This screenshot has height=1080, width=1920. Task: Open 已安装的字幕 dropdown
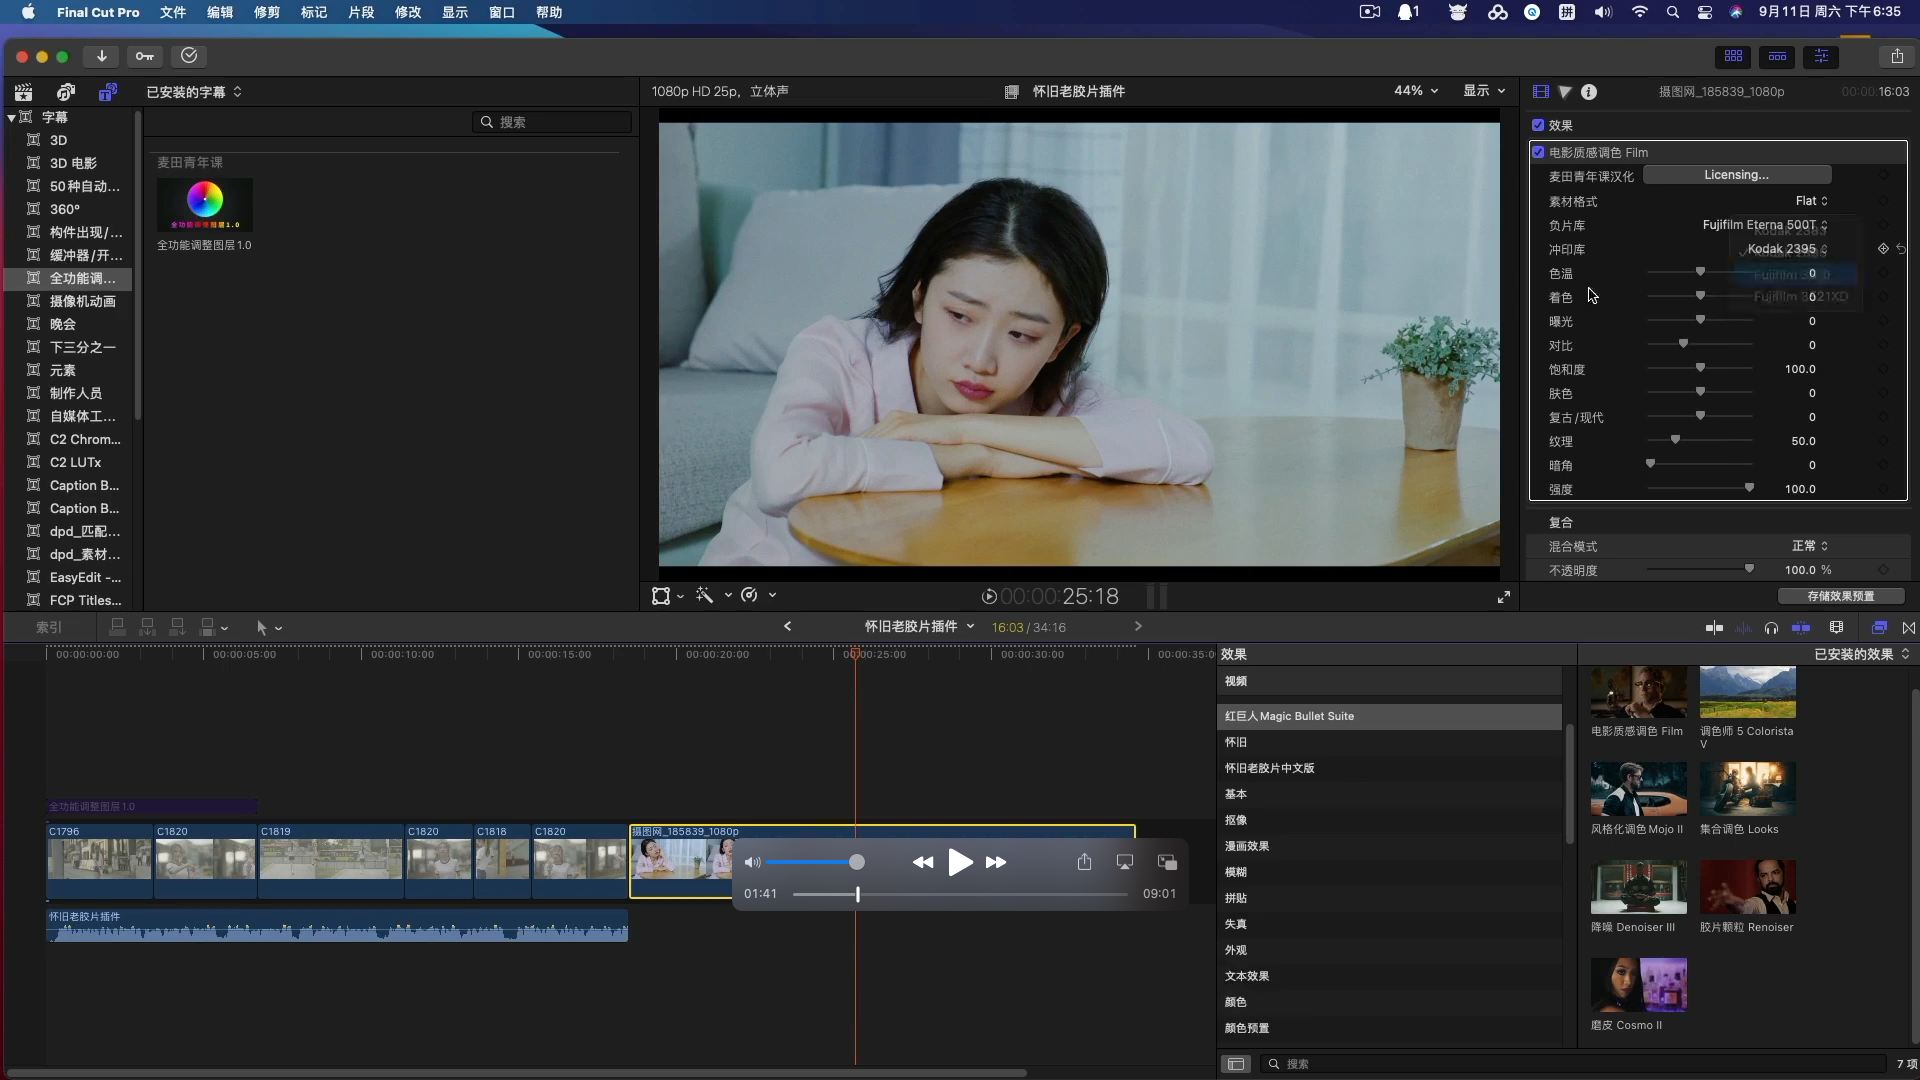[x=194, y=92]
